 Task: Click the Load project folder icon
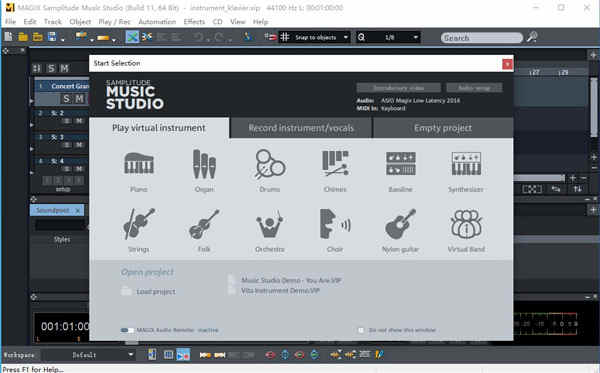point(126,291)
